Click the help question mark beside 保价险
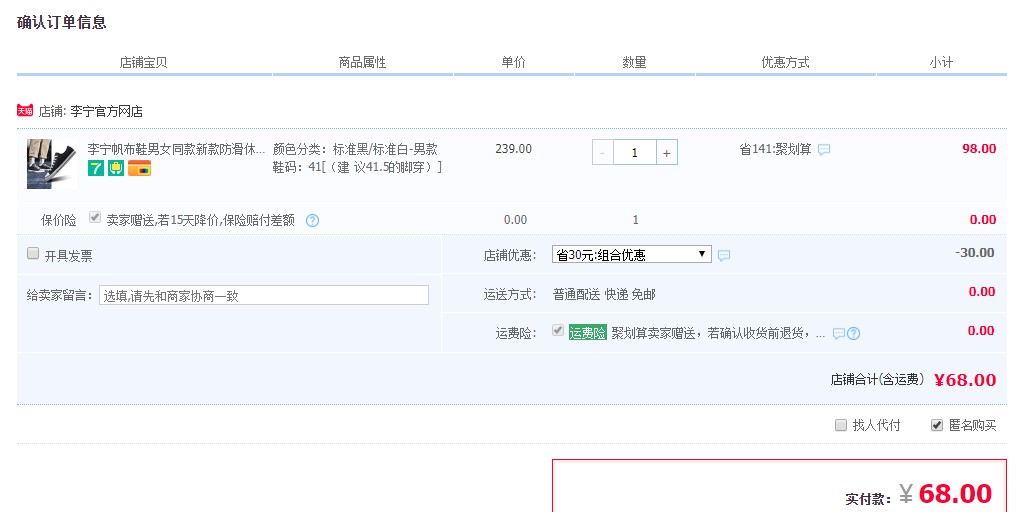 (313, 220)
